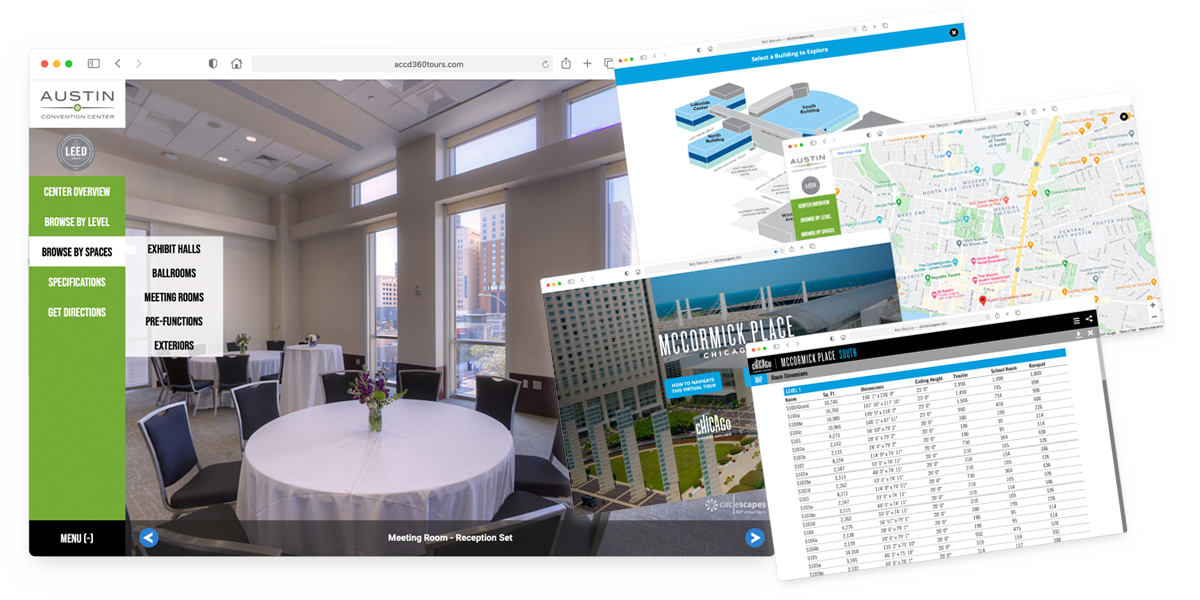The height and width of the screenshot is (600, 1200).
Task: Open the Safari share sheet icon
Action: (x=566, y=64)
